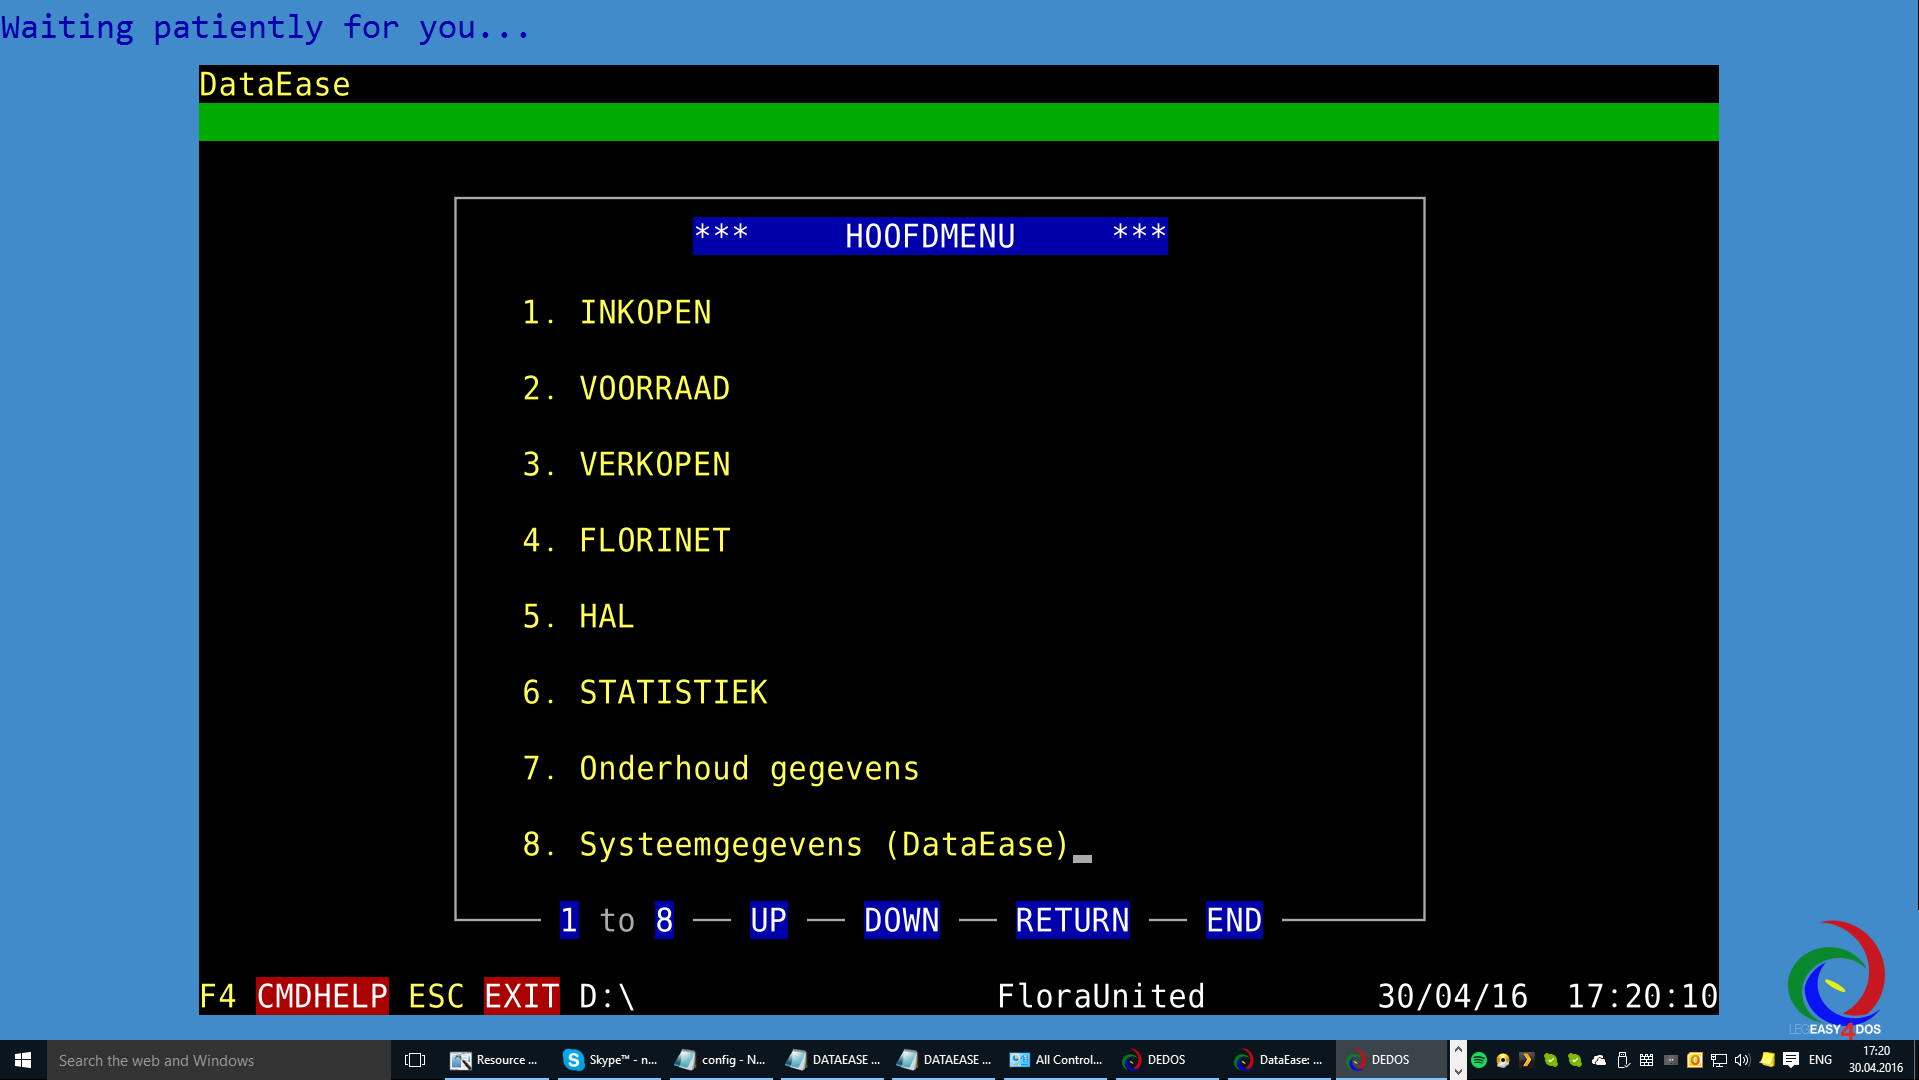Click the highlighted 8 range hint
Viewport: 1919px width, 1080px height.
[x=664, y=920]
